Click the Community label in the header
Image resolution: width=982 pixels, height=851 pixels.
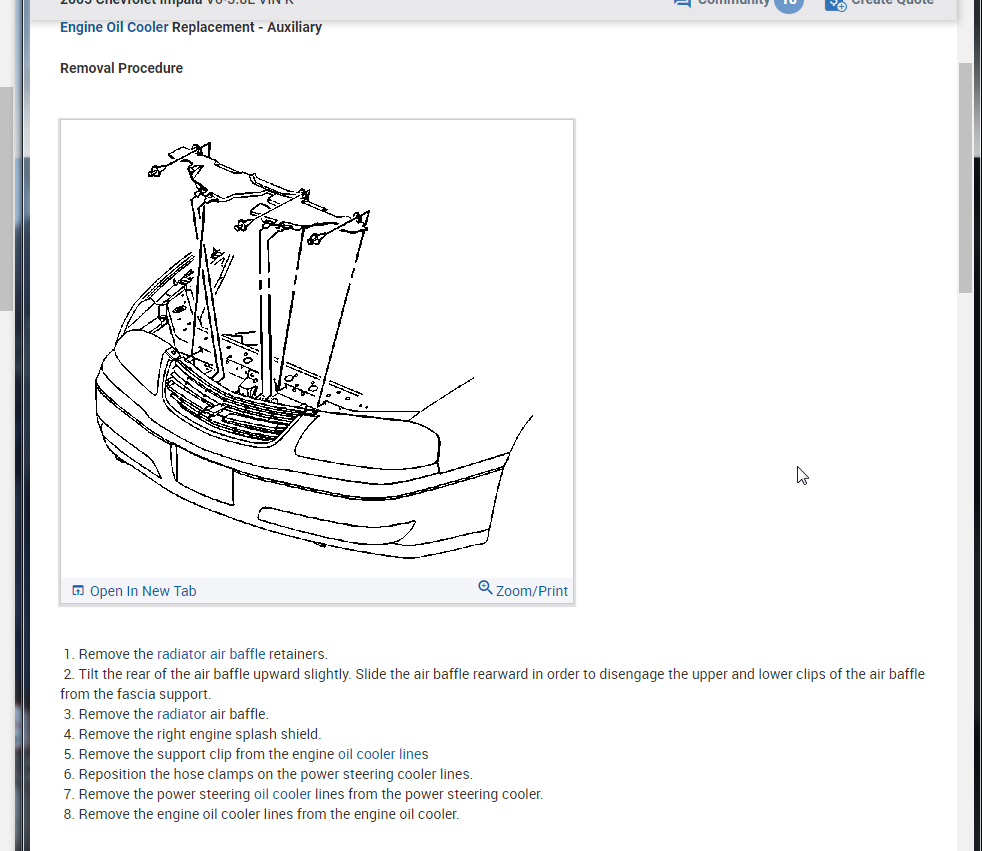[x=733, y=3]
